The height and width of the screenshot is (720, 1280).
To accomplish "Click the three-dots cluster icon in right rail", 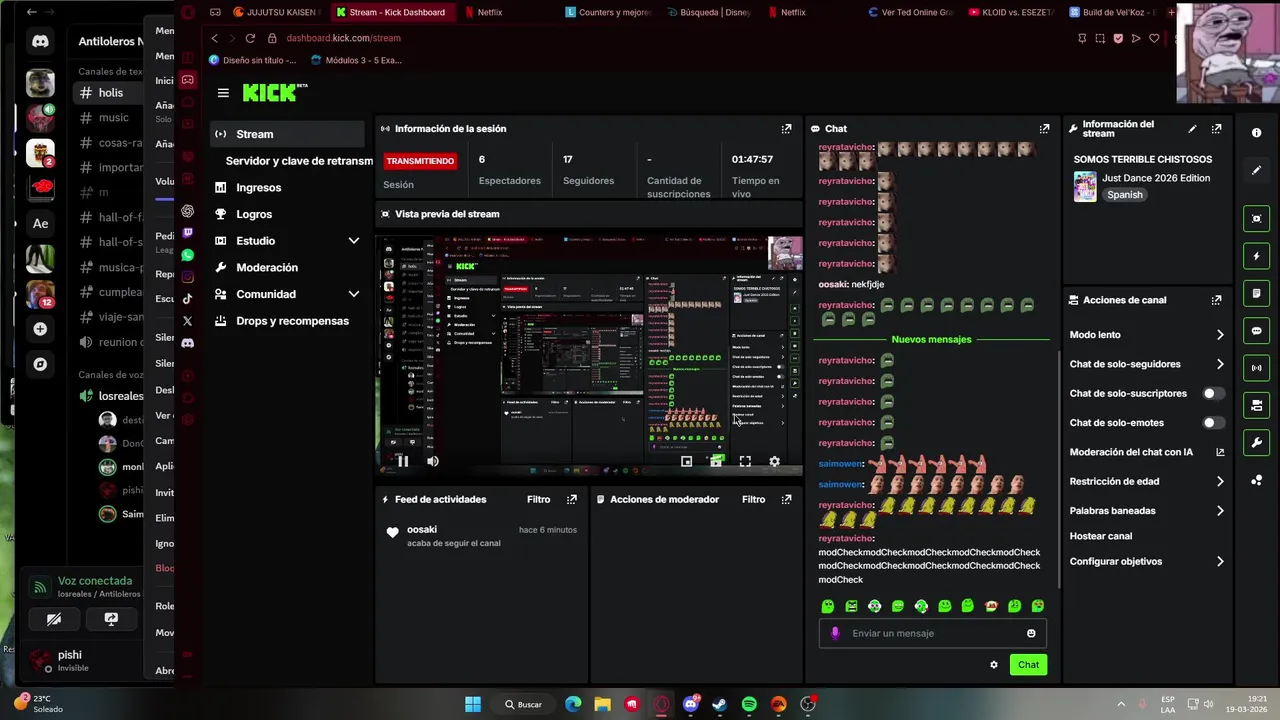I will pos(1256,481).
